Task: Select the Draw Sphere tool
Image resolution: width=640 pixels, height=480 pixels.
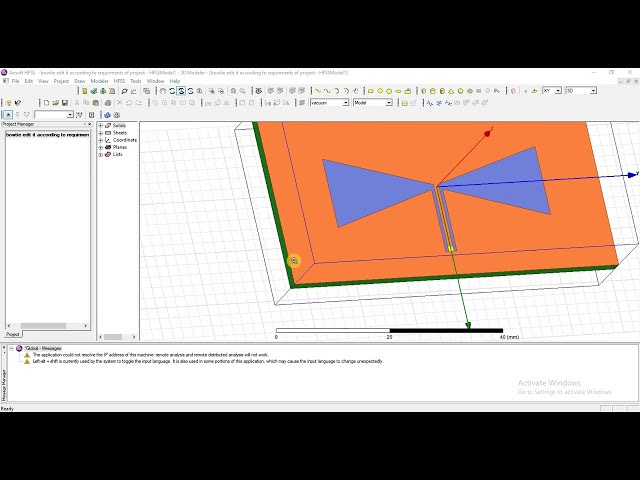Action: pos(460,91)
